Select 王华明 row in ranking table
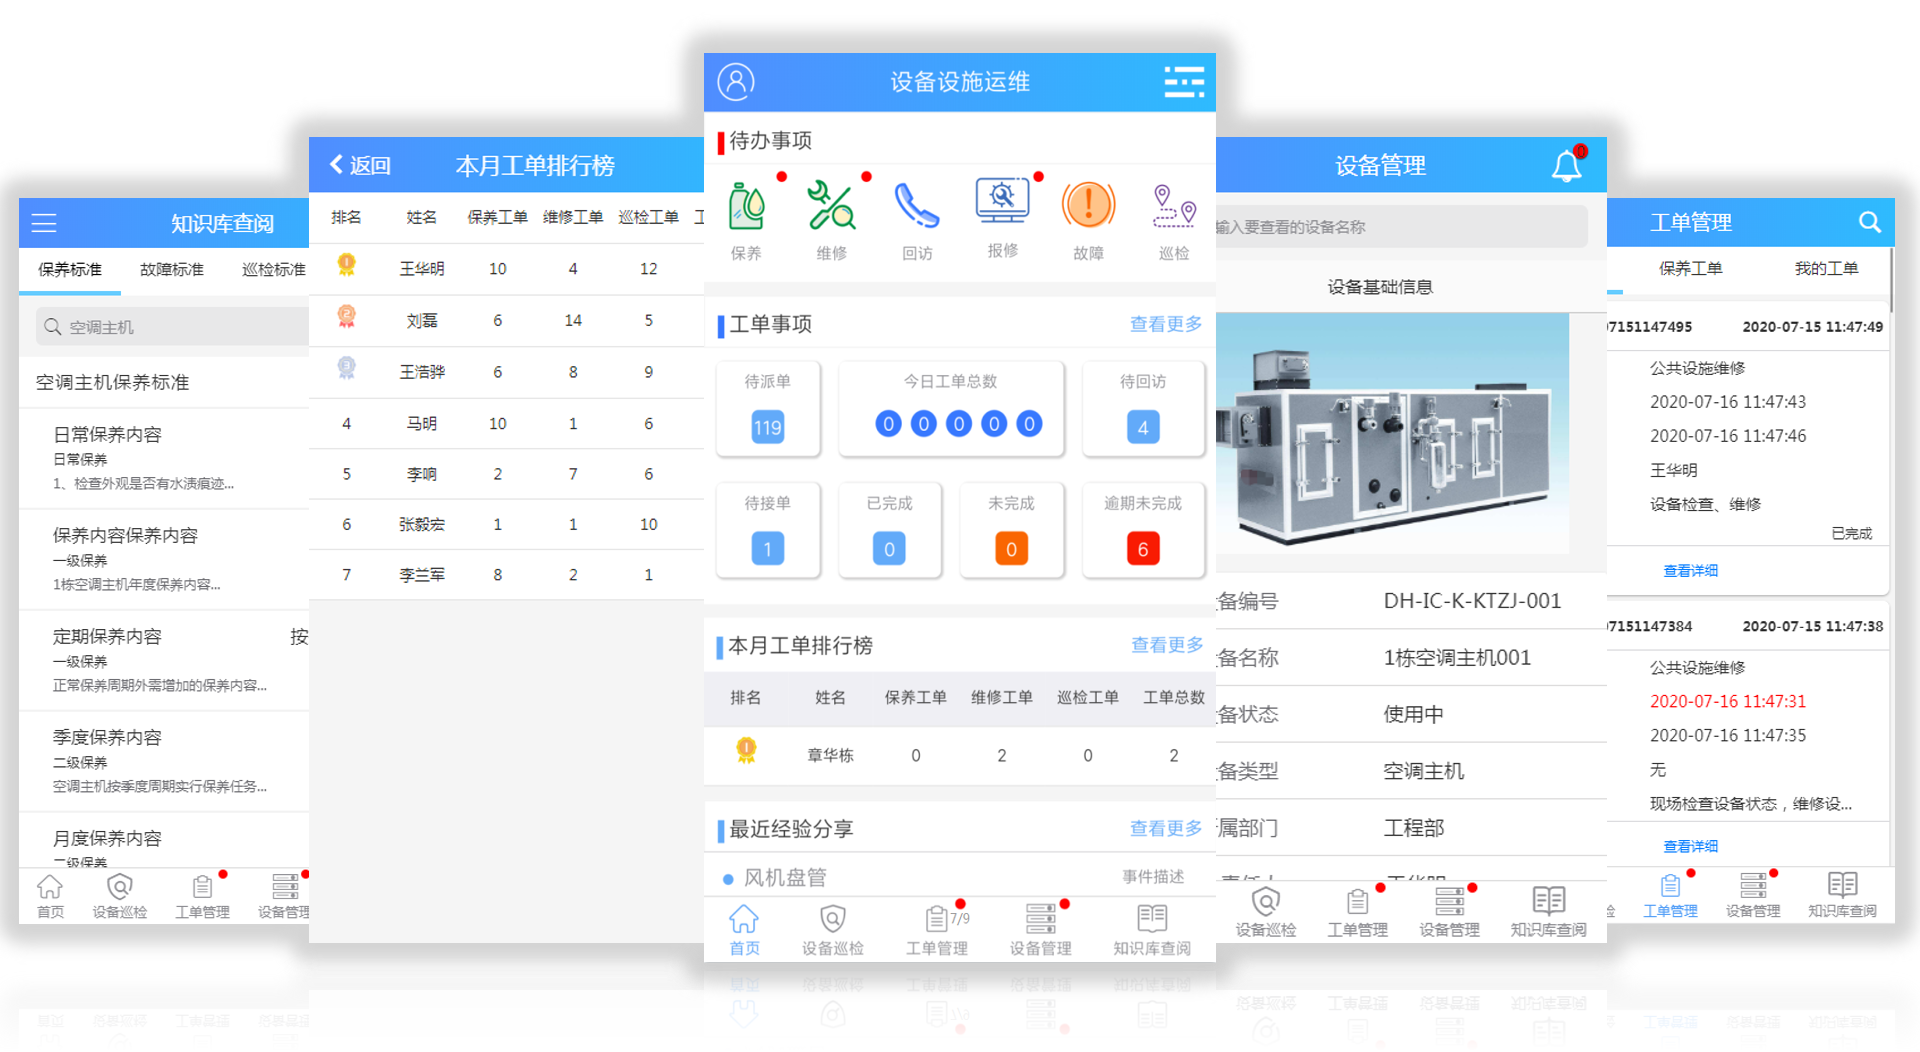 [x=507, y=269]
